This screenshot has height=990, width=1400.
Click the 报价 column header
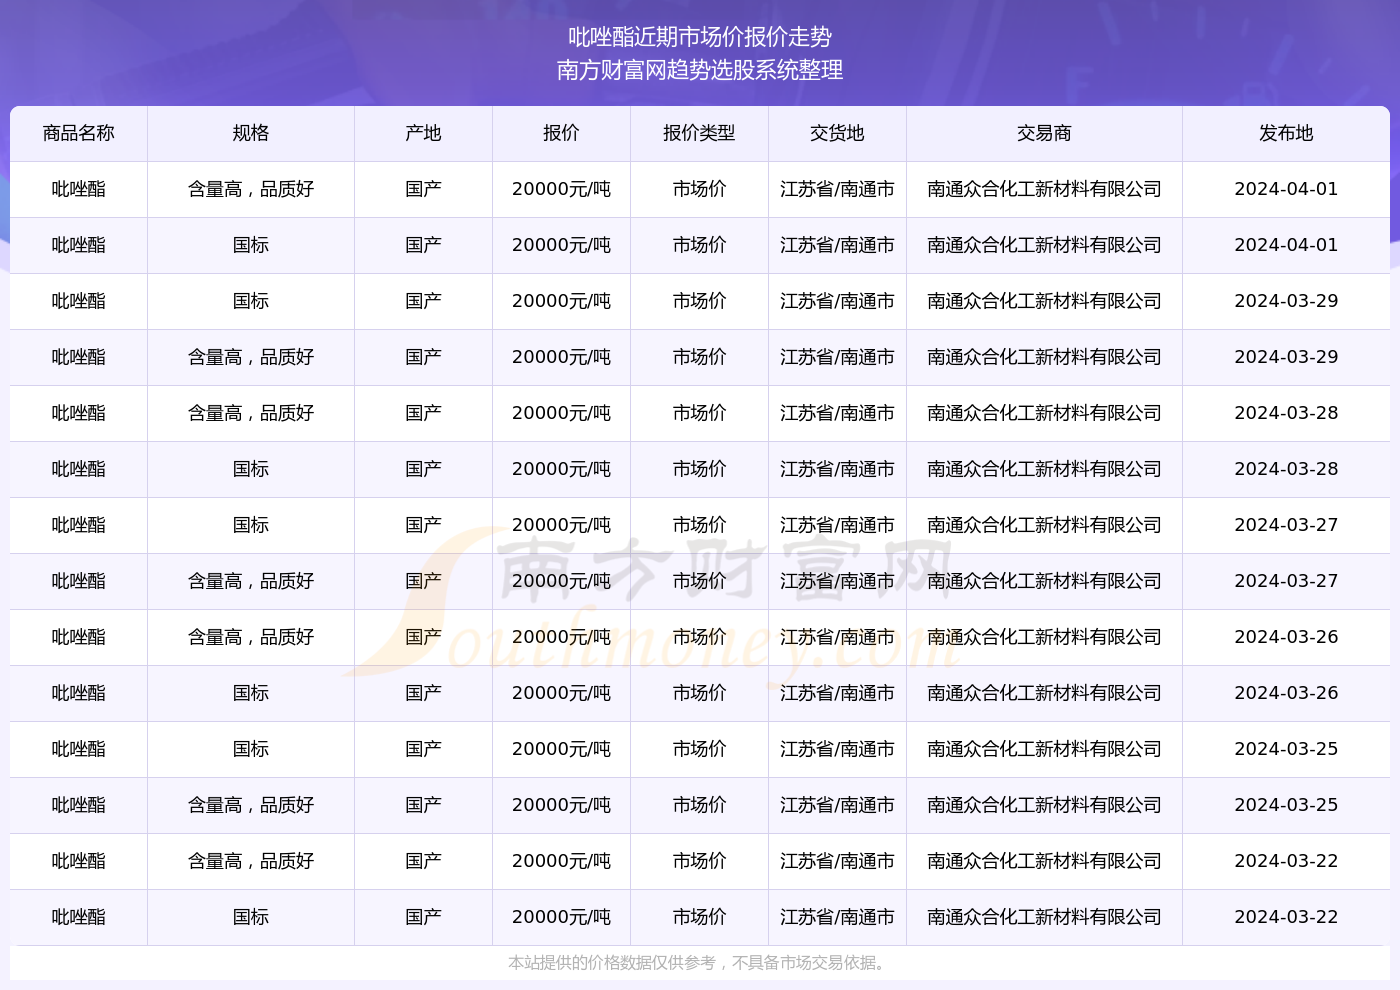tap(561, 133)
